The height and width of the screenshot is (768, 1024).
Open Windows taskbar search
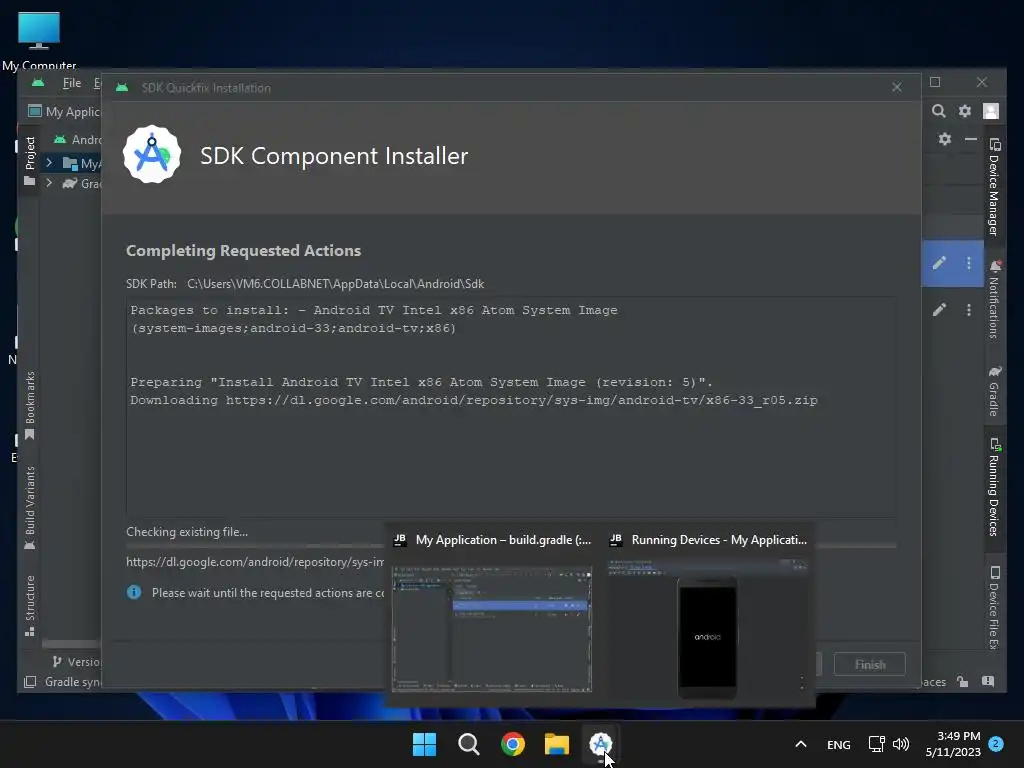coord(469,744)
